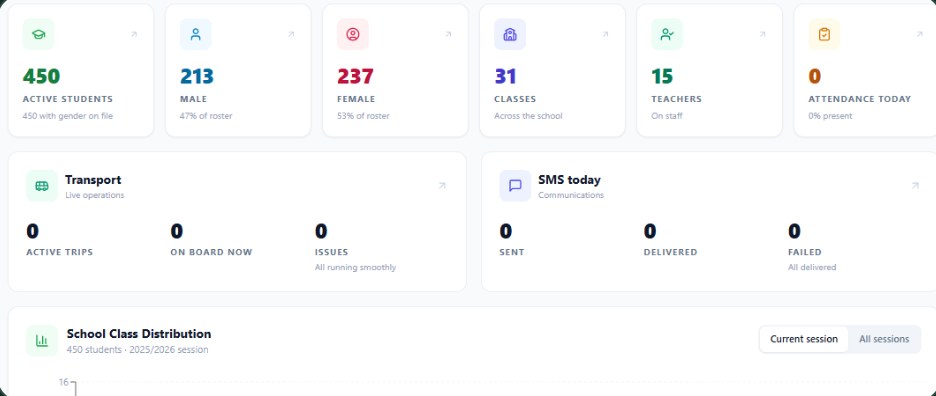Click the Transport panel heading

93,180
